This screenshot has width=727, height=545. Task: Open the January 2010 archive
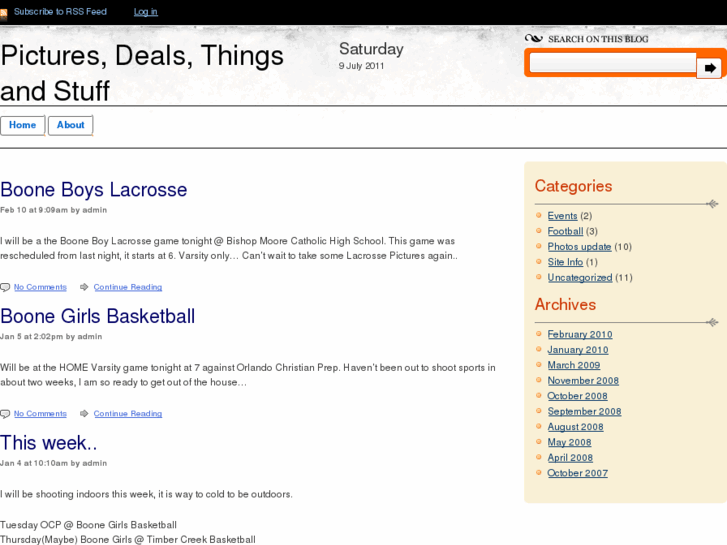pos(578,350)
